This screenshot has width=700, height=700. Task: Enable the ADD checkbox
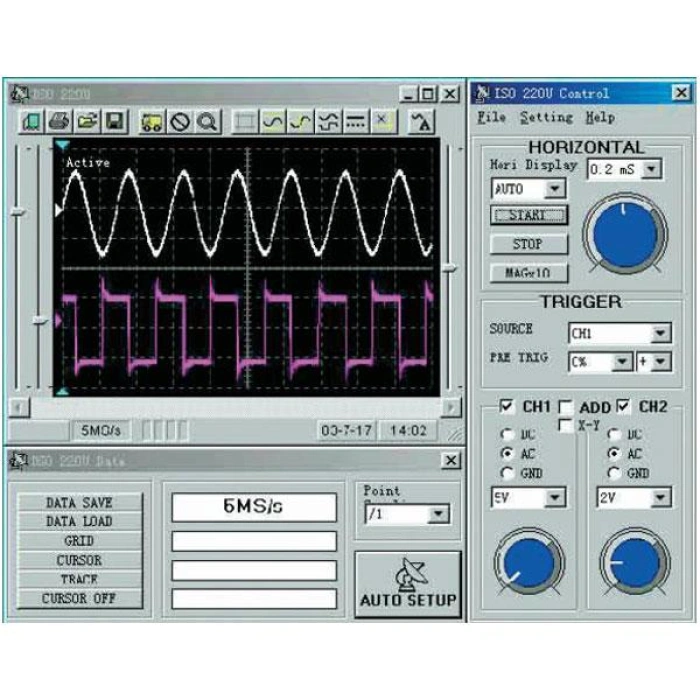566,407
